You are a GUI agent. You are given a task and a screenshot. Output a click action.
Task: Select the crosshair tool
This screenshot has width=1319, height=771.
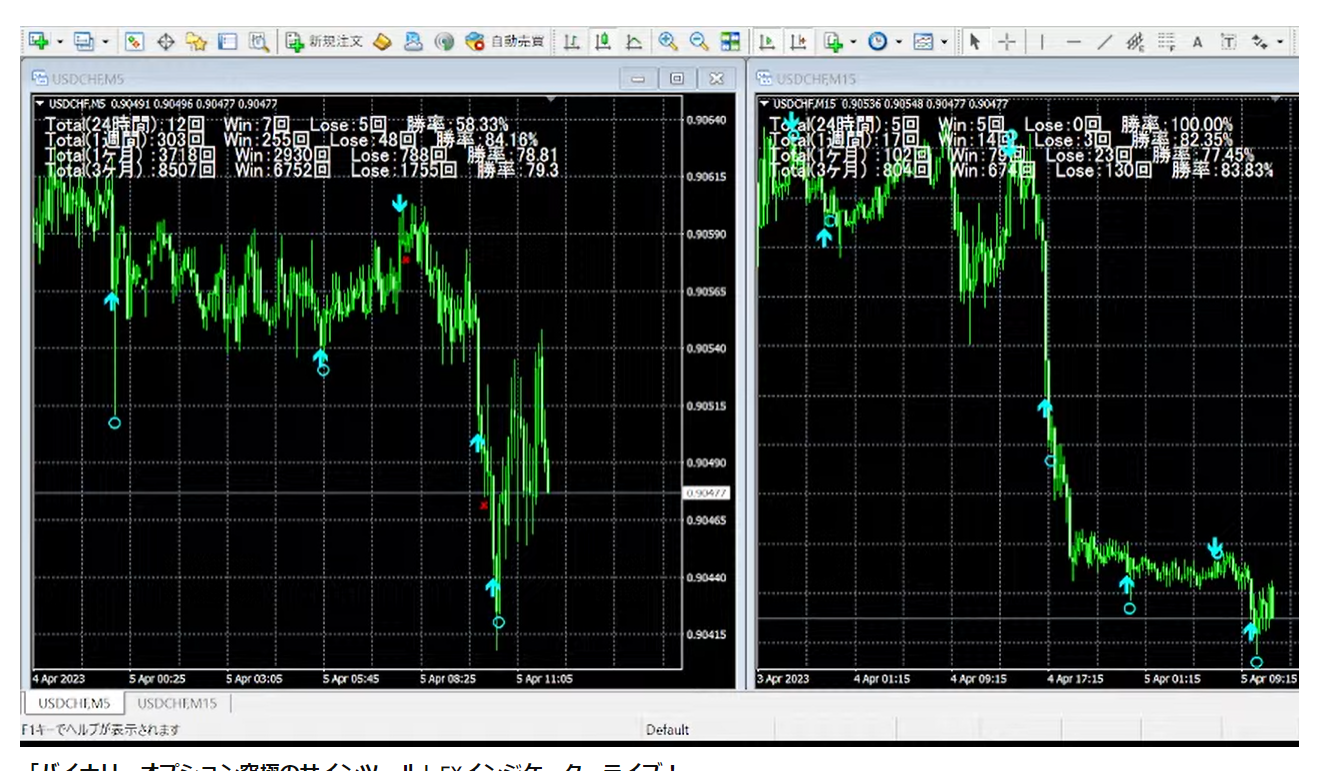(1007, 42)
